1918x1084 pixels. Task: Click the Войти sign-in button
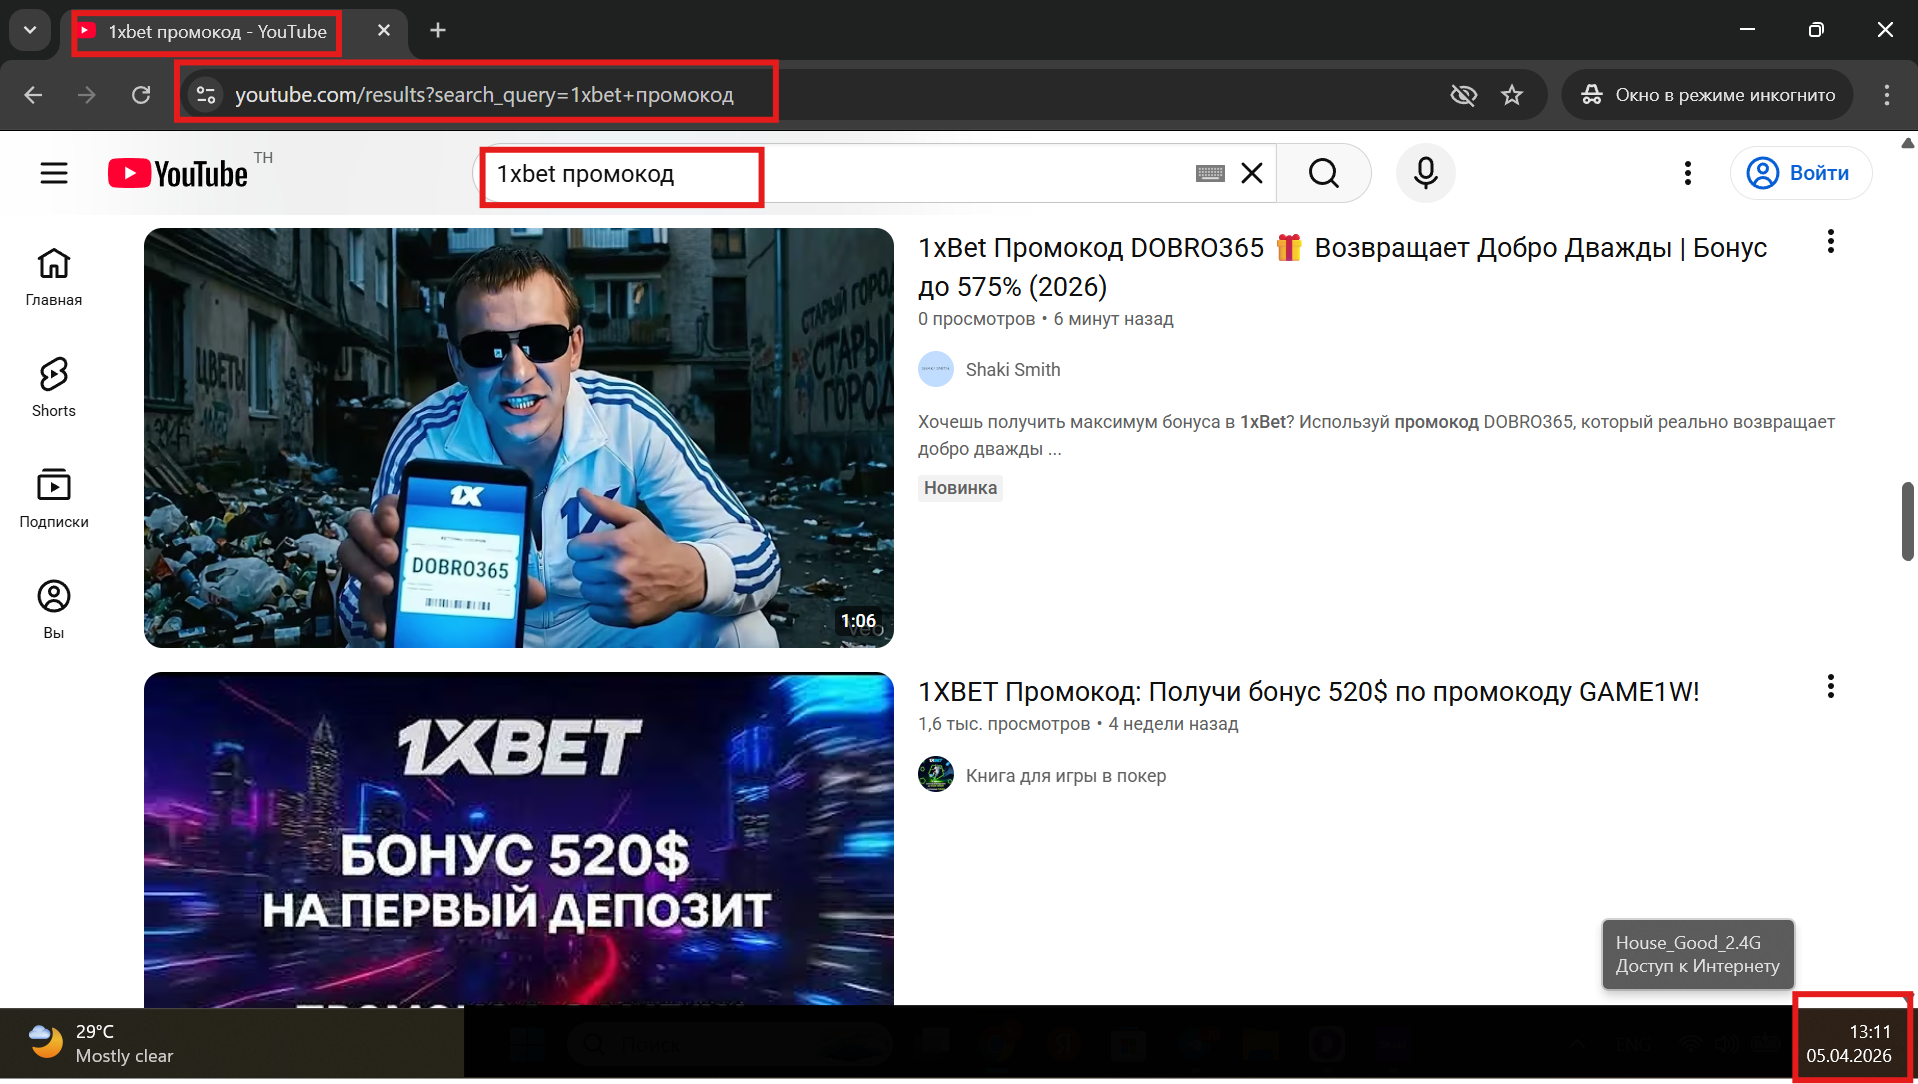(x=1801, y=173)
